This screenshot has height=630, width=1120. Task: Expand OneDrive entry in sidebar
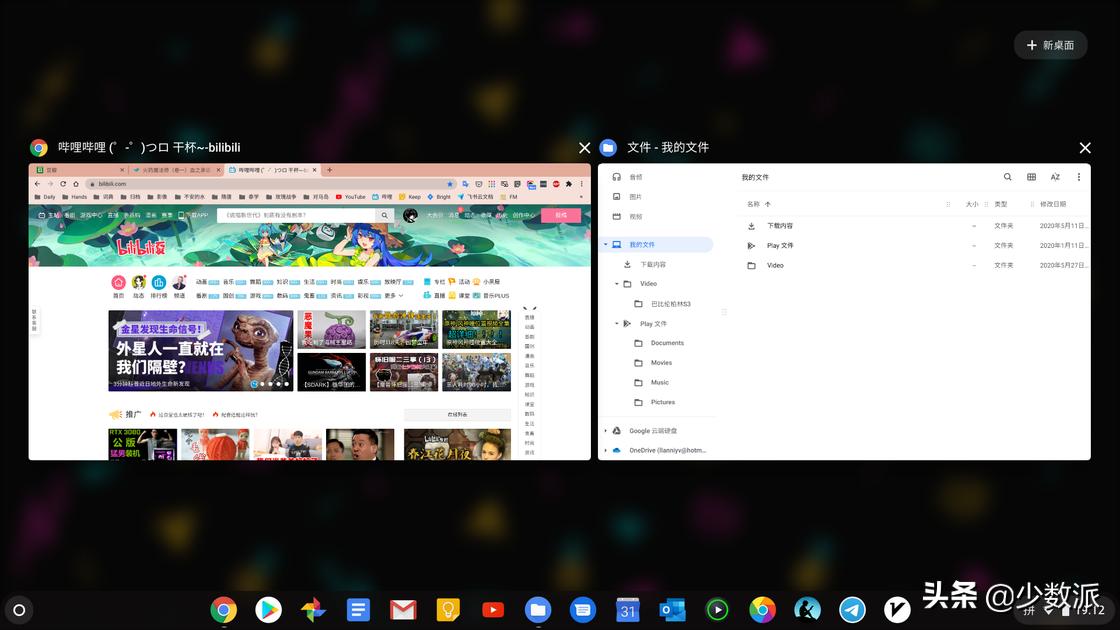[x=606, y=451]
